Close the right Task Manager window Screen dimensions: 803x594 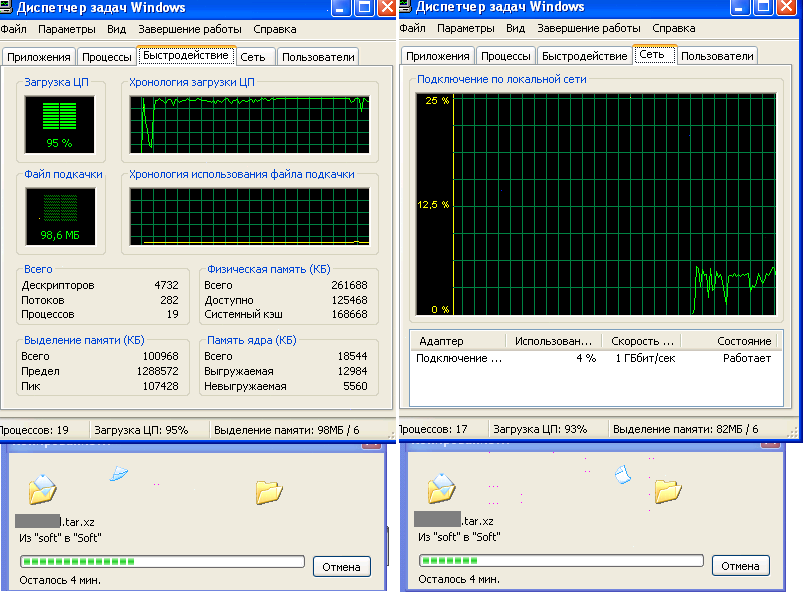786,7
